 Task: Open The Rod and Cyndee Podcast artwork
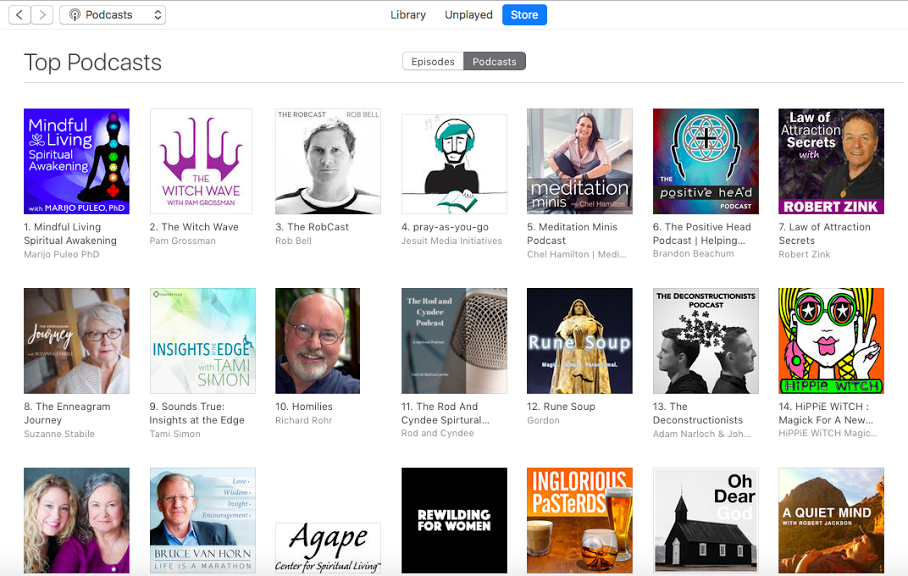click(x=454, y=341)
